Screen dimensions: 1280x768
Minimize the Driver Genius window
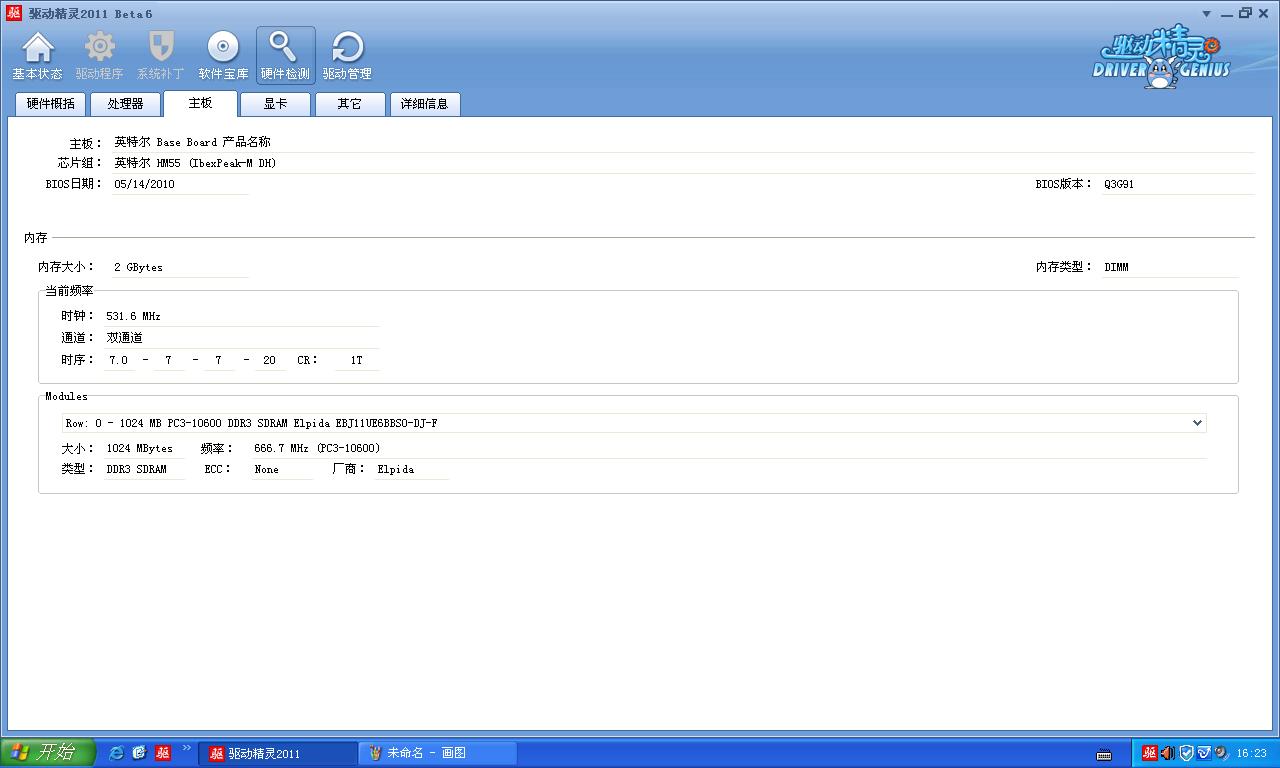[x=1227, y=13]
